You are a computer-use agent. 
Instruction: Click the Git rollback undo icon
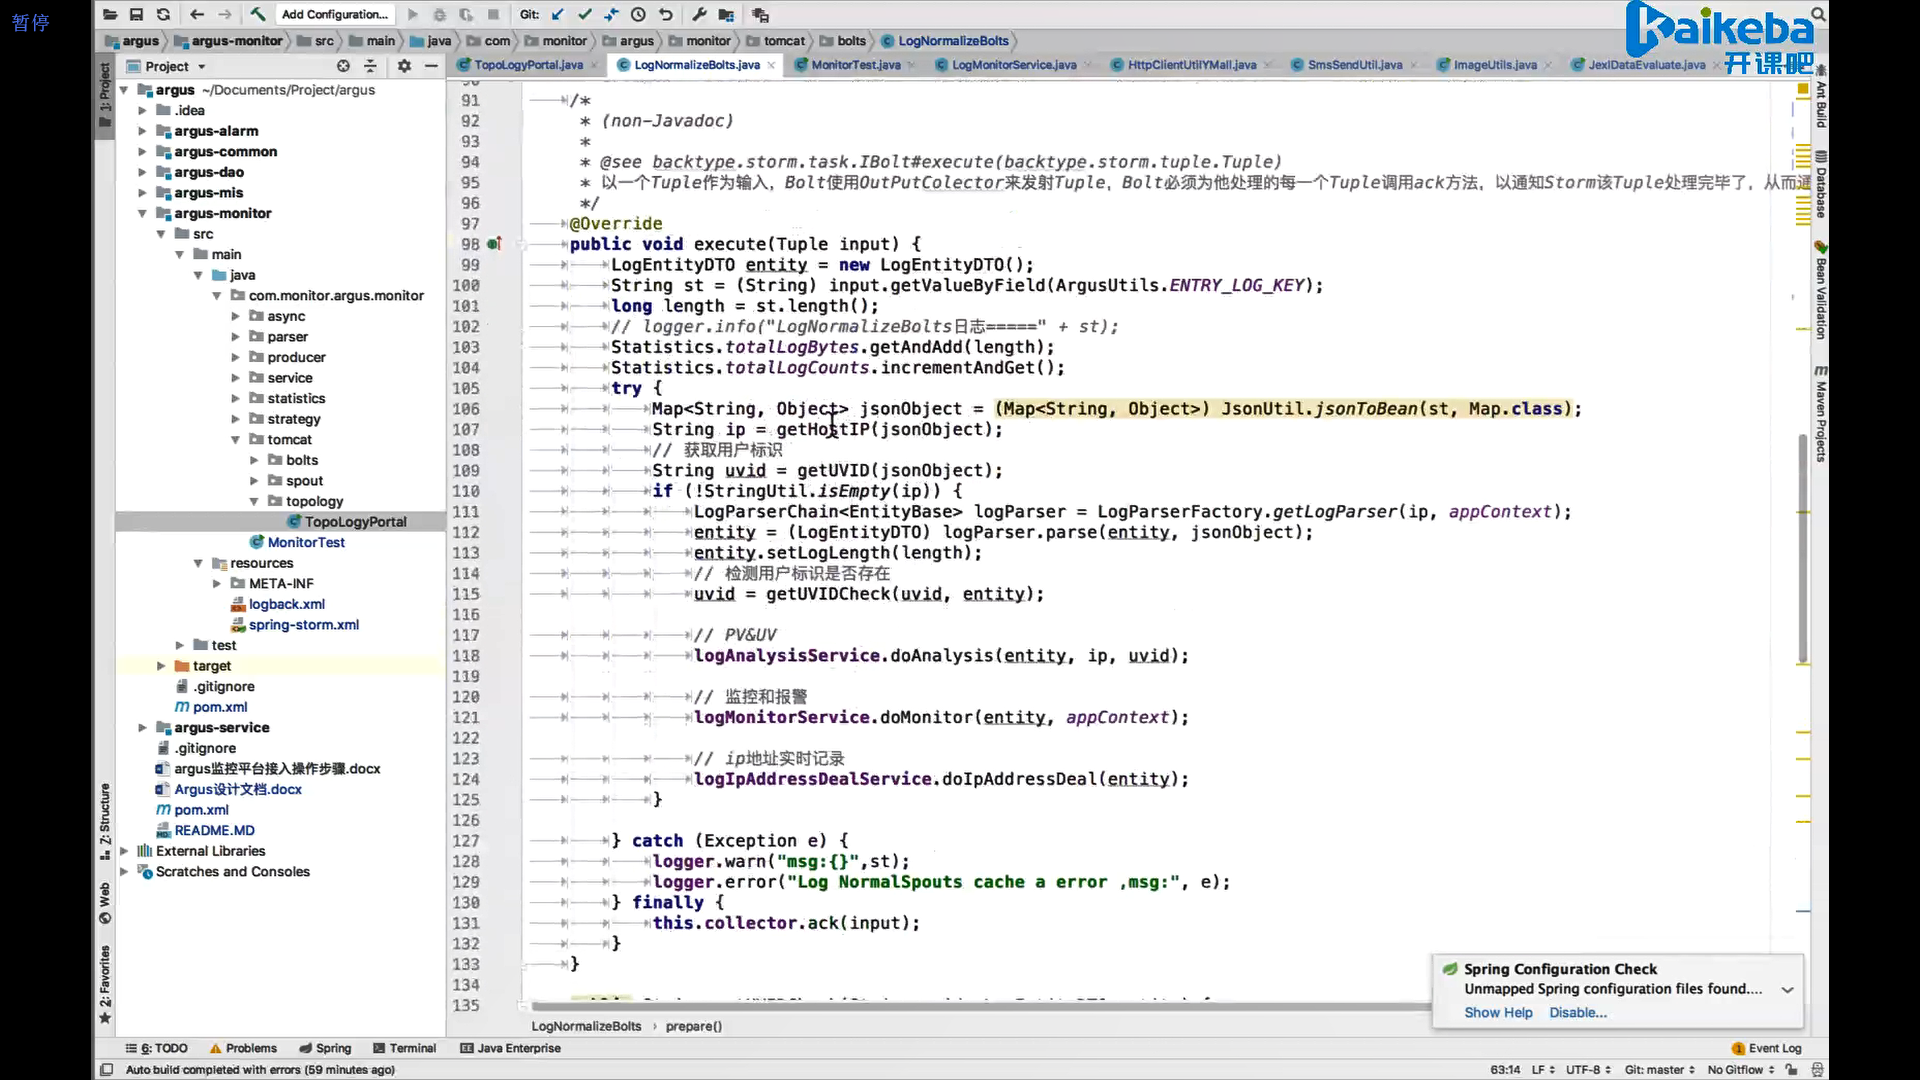[666, 14]
